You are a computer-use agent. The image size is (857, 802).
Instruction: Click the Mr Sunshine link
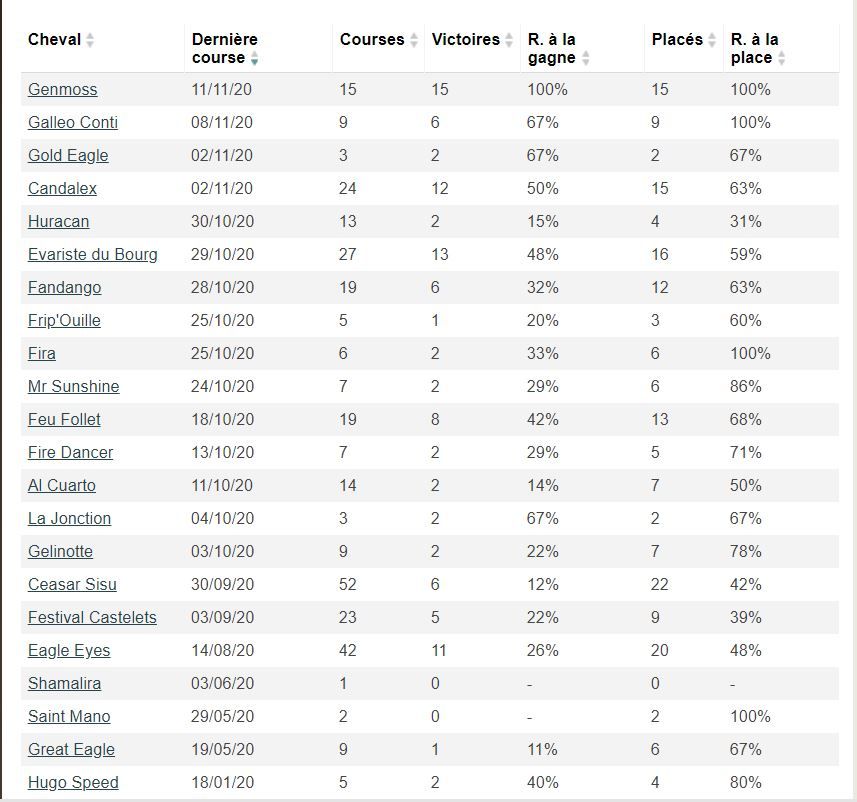[73, 386]
